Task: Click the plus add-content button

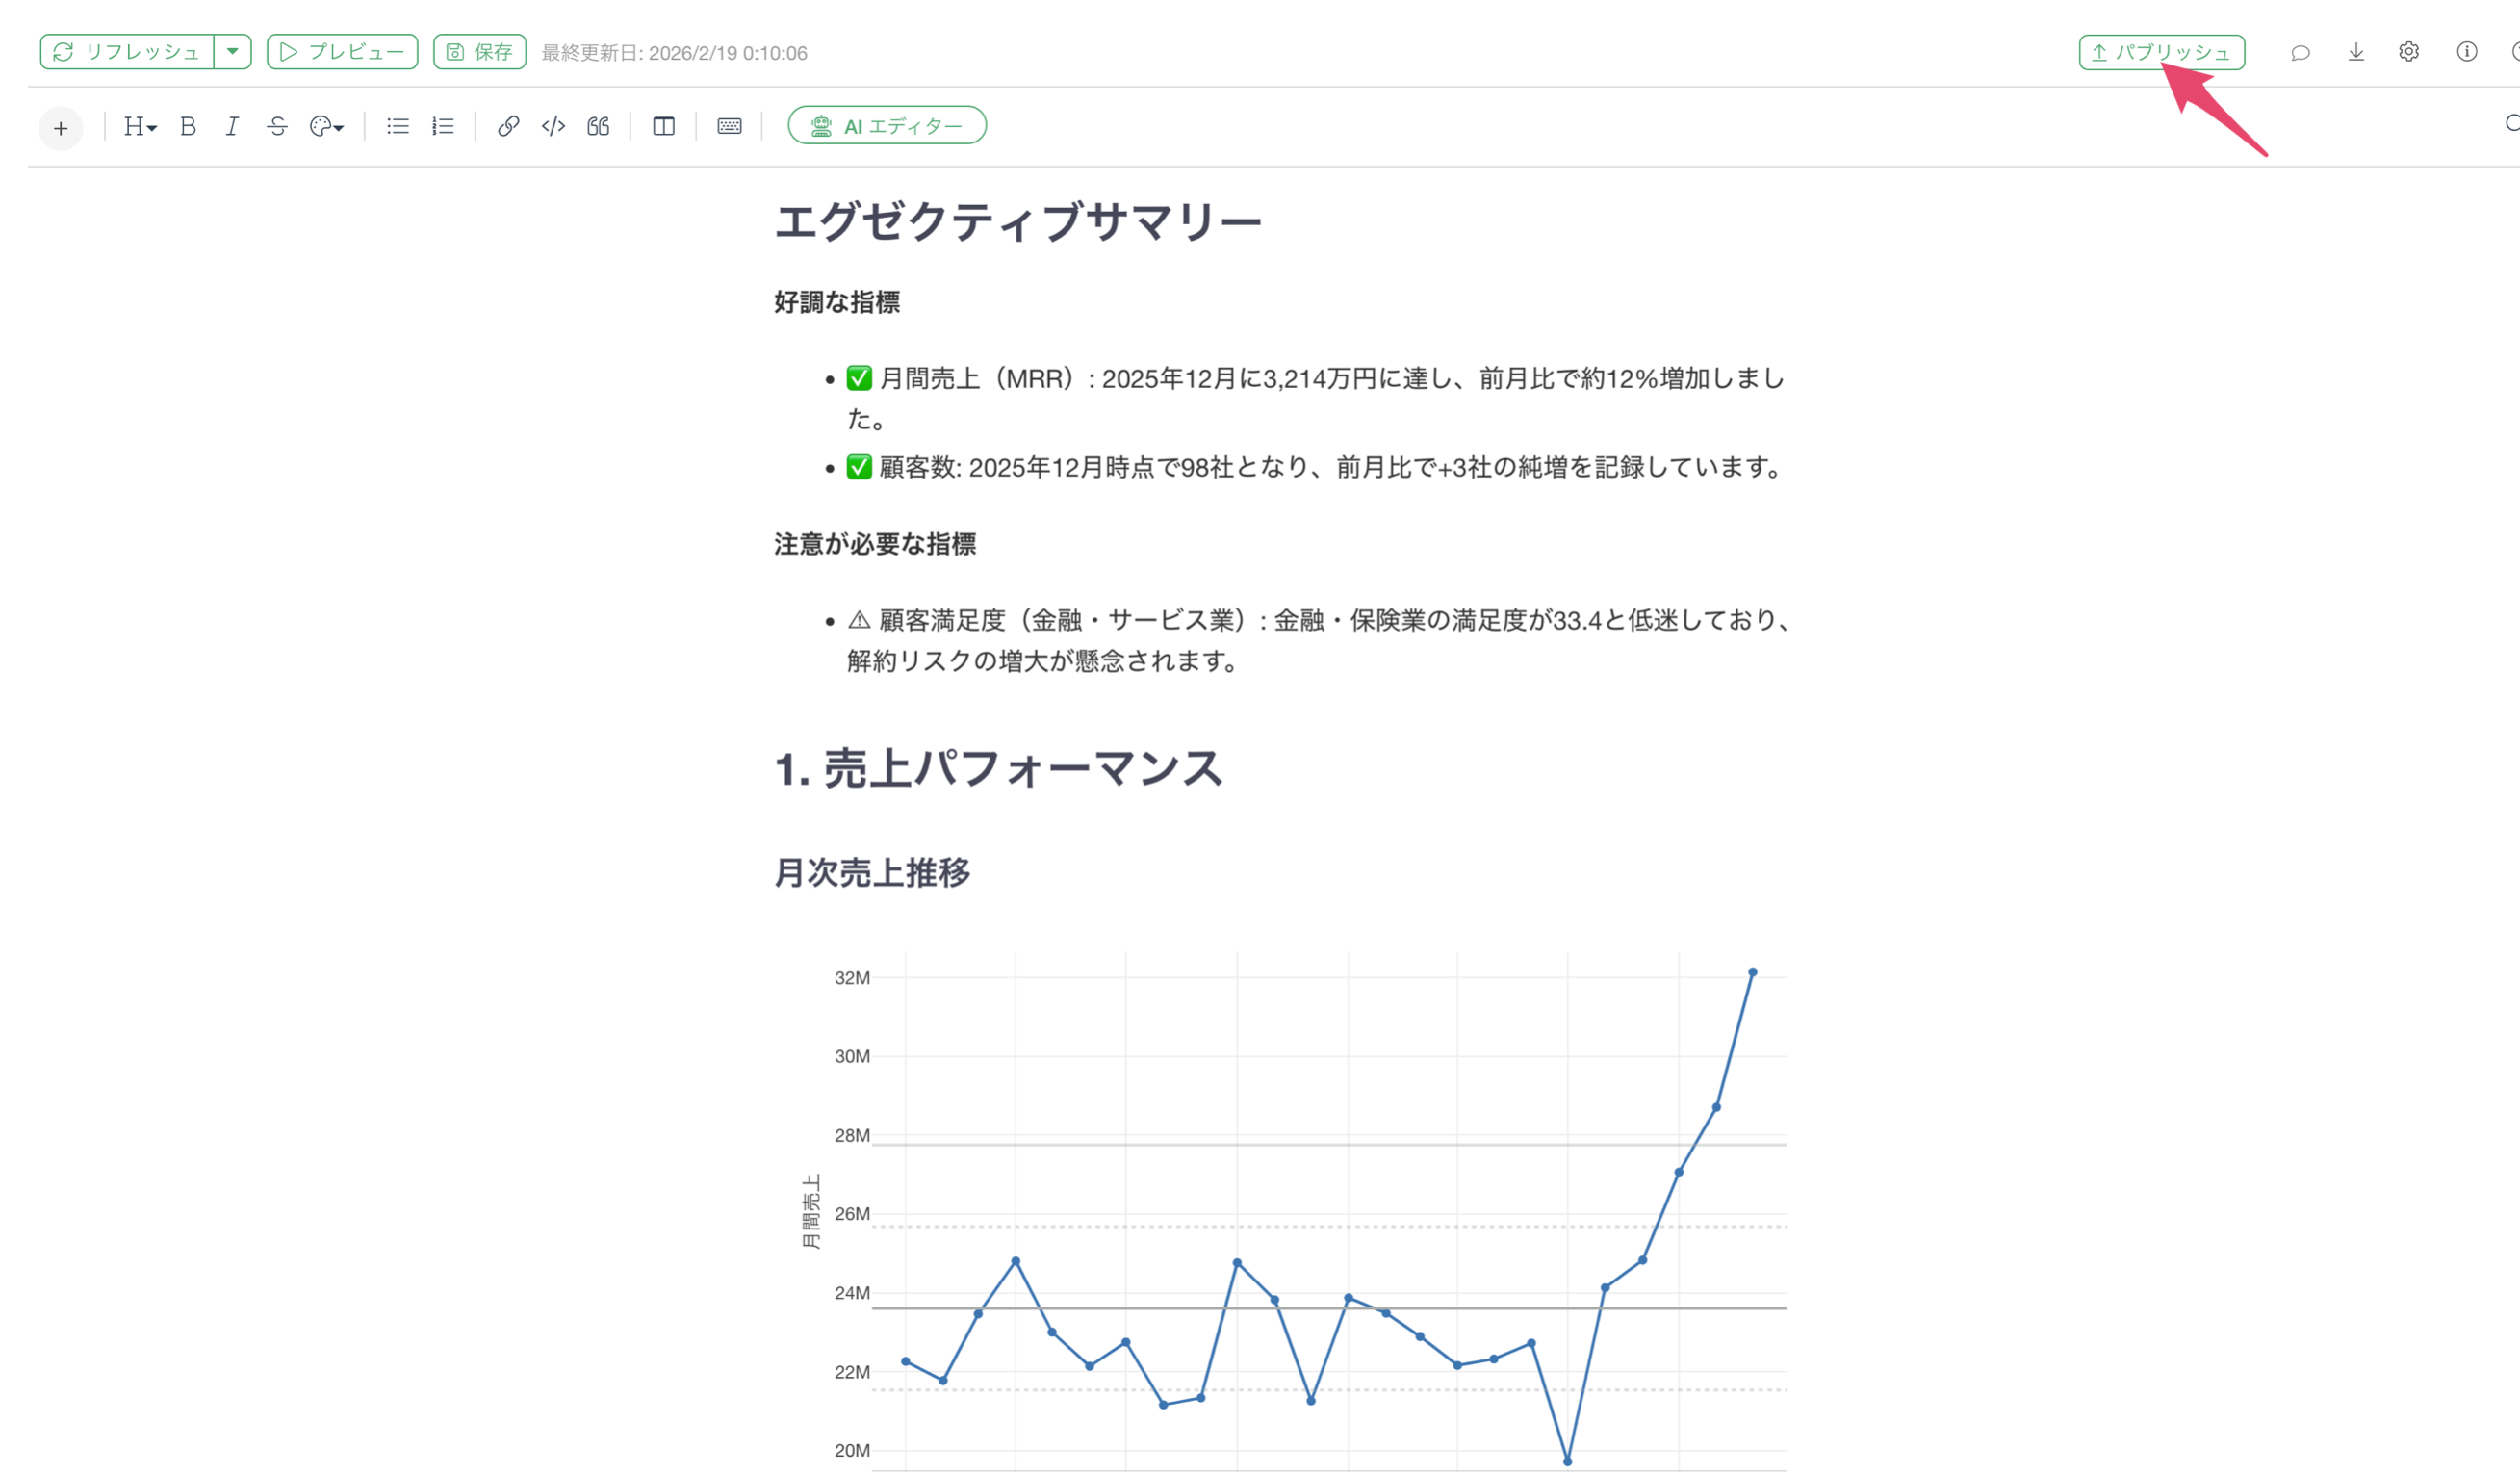Action: (x=61, y=128)
